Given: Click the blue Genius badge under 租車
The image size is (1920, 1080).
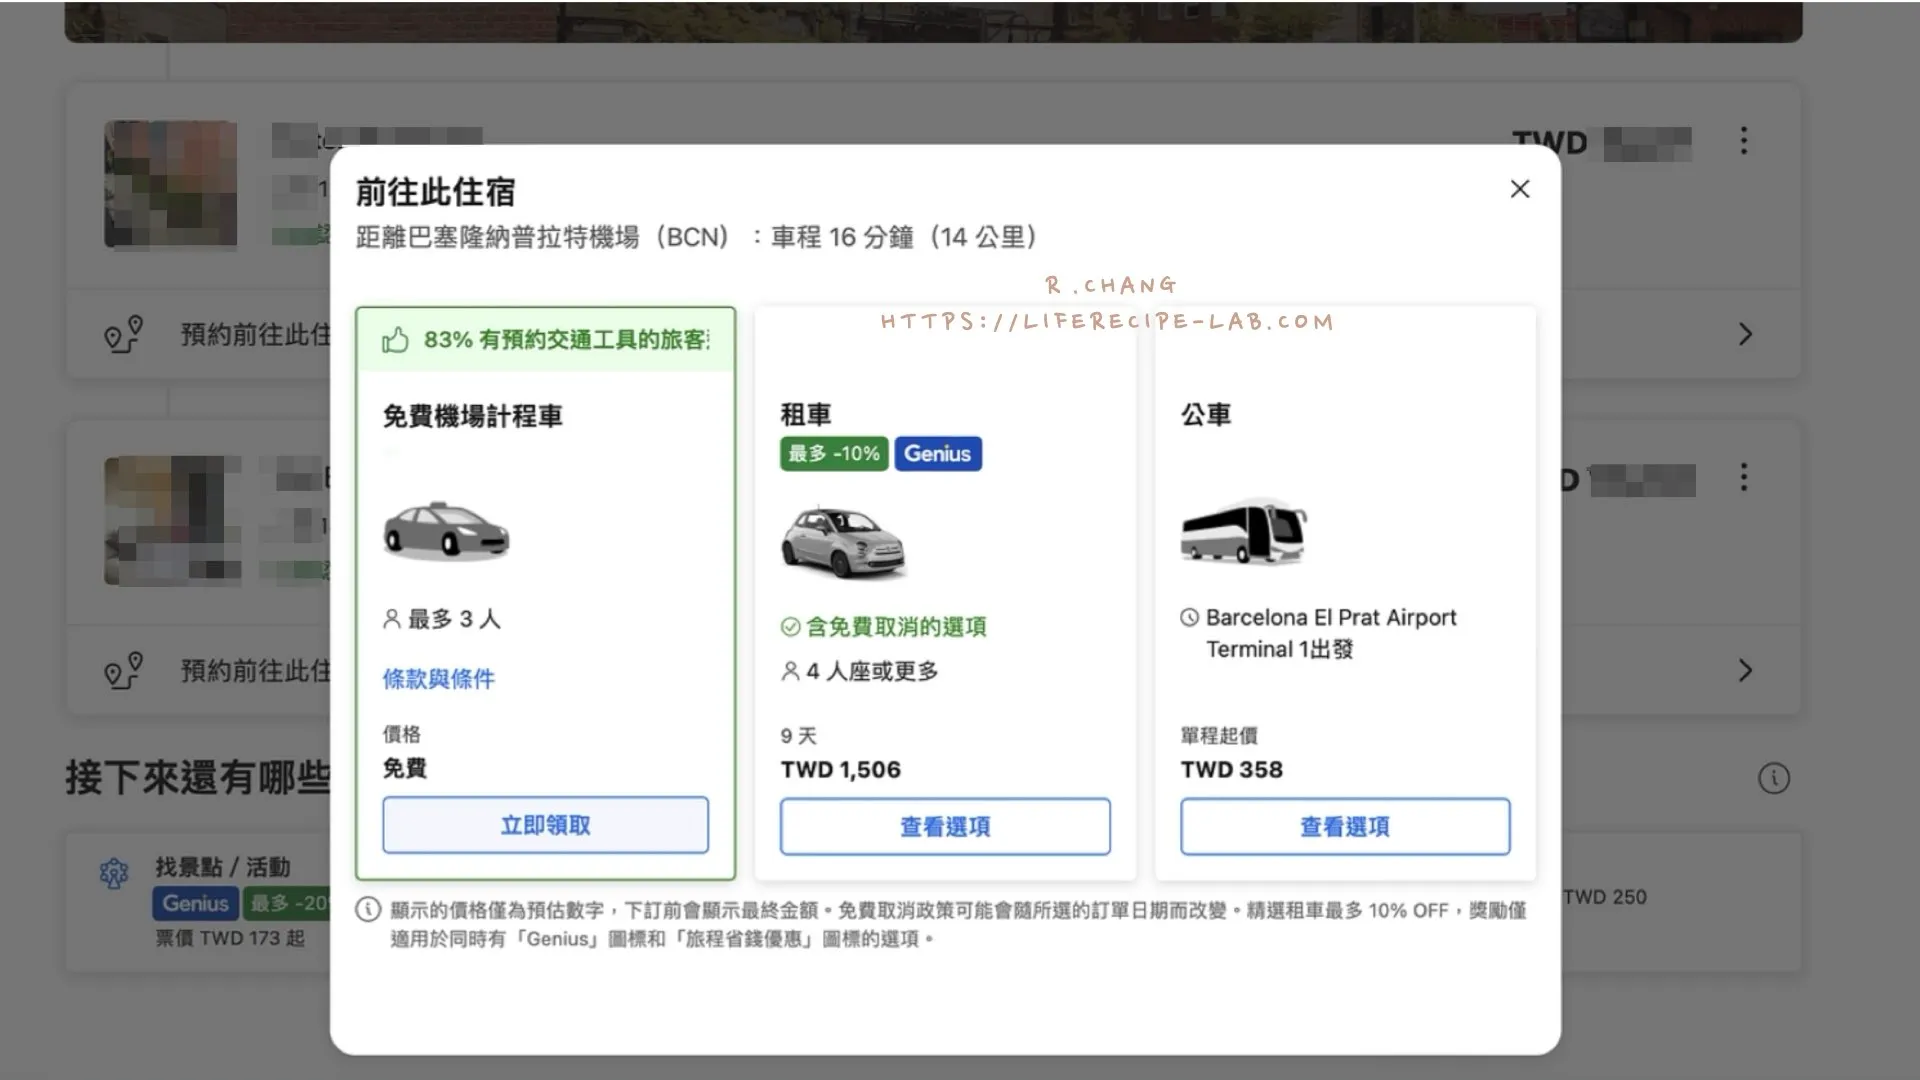Looking at the screenshot, I should [938, 454].
